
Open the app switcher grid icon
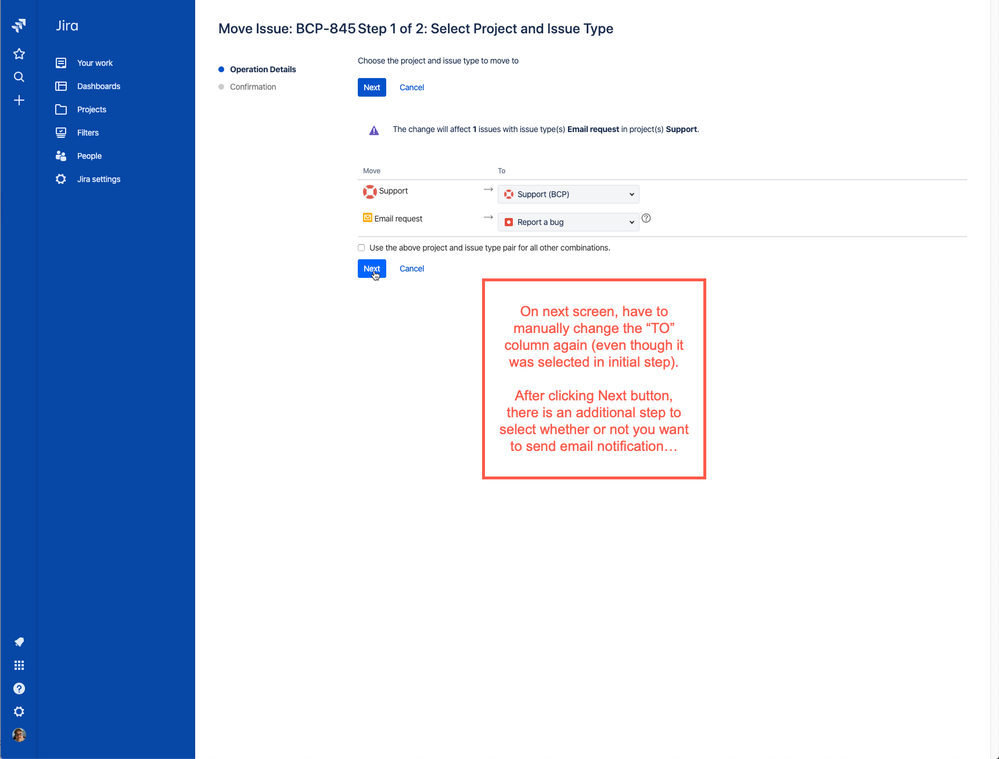(19, 665)
